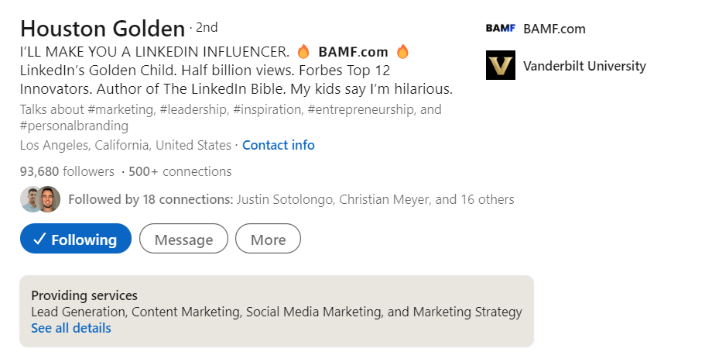The height and width of the screenshot is (363, 723).
Task: Click the 2nd degree connection badge
Action: click(207, 28)
